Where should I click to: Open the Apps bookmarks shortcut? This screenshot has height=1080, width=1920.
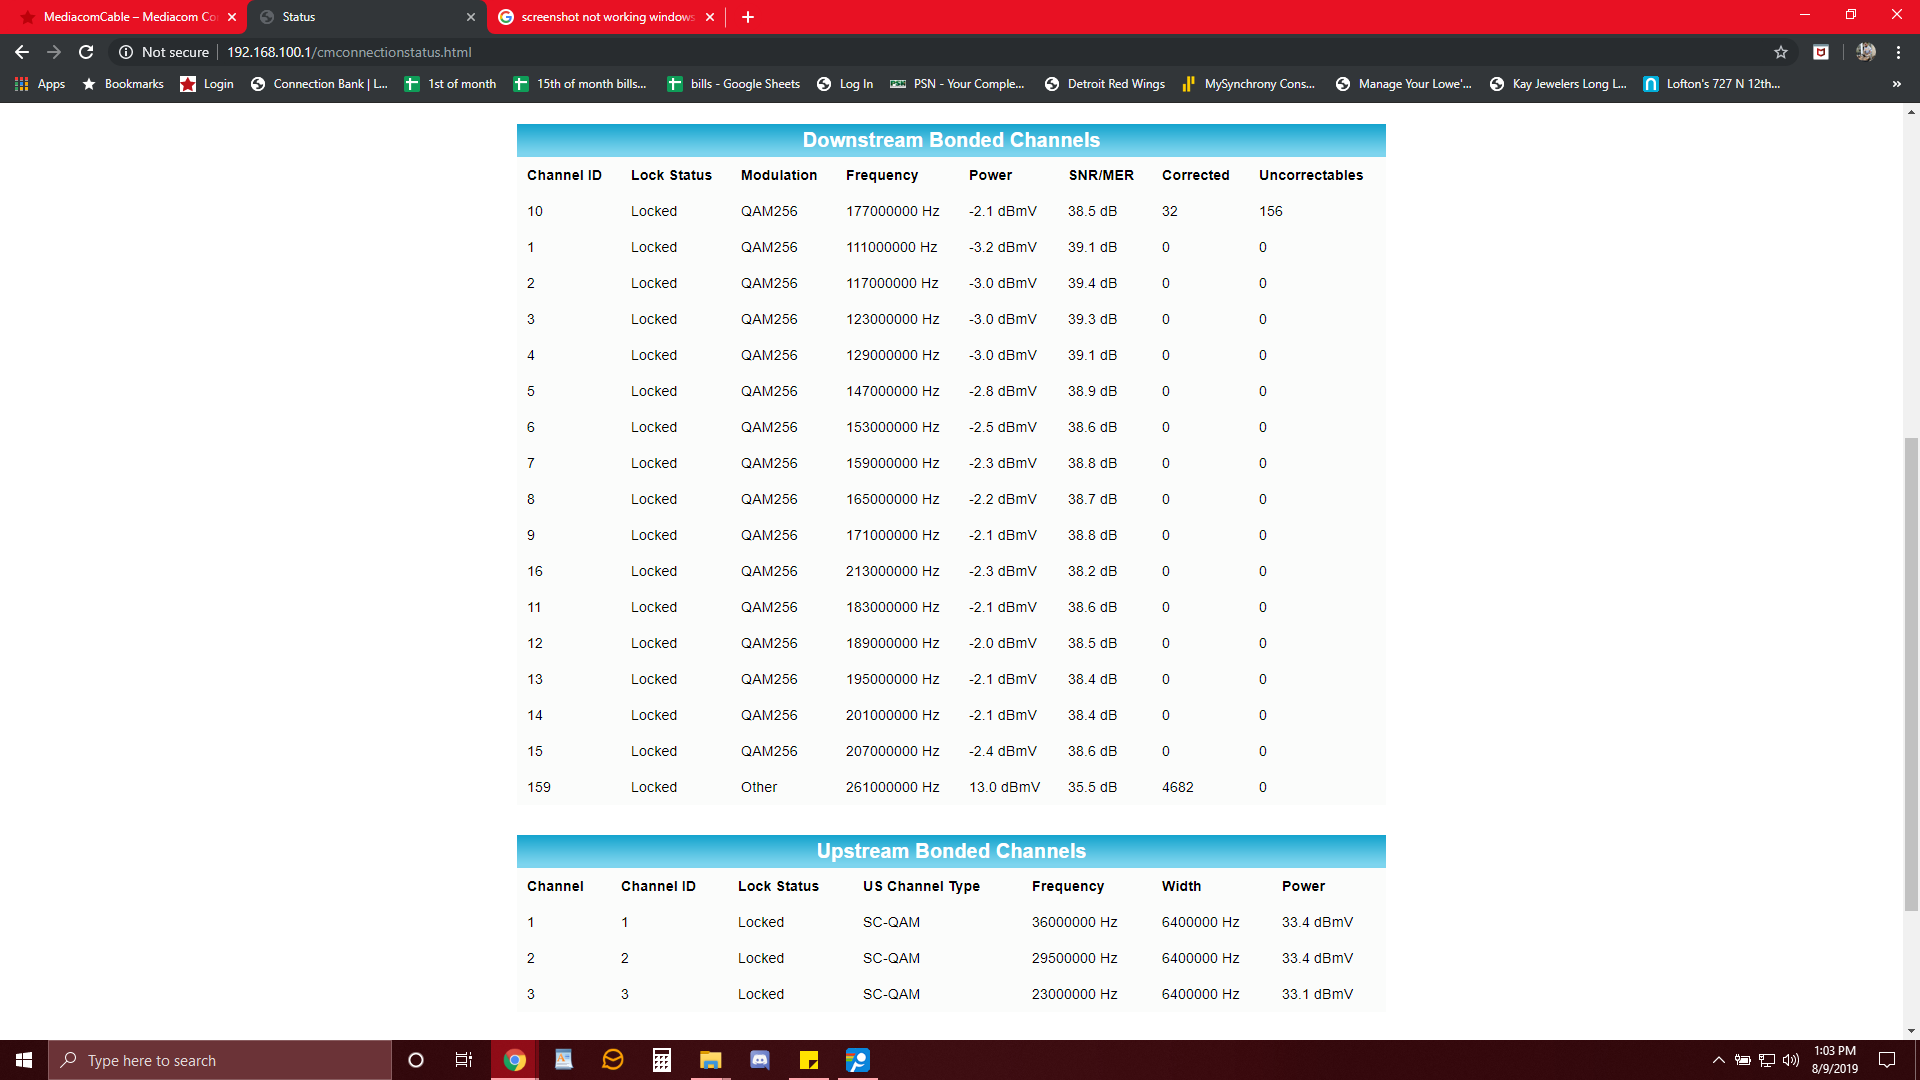pyautogui.click(x=40, y=84)
